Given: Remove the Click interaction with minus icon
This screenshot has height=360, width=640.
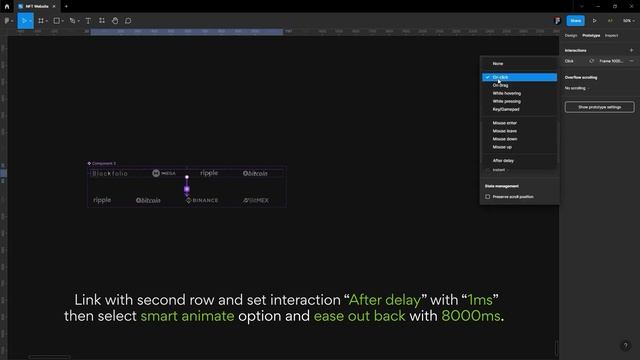Looking at the screenshot, I should [631, 61].
